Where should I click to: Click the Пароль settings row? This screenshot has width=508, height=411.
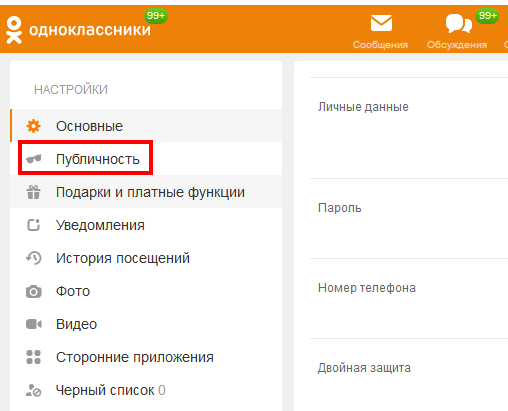click(409, 218)
